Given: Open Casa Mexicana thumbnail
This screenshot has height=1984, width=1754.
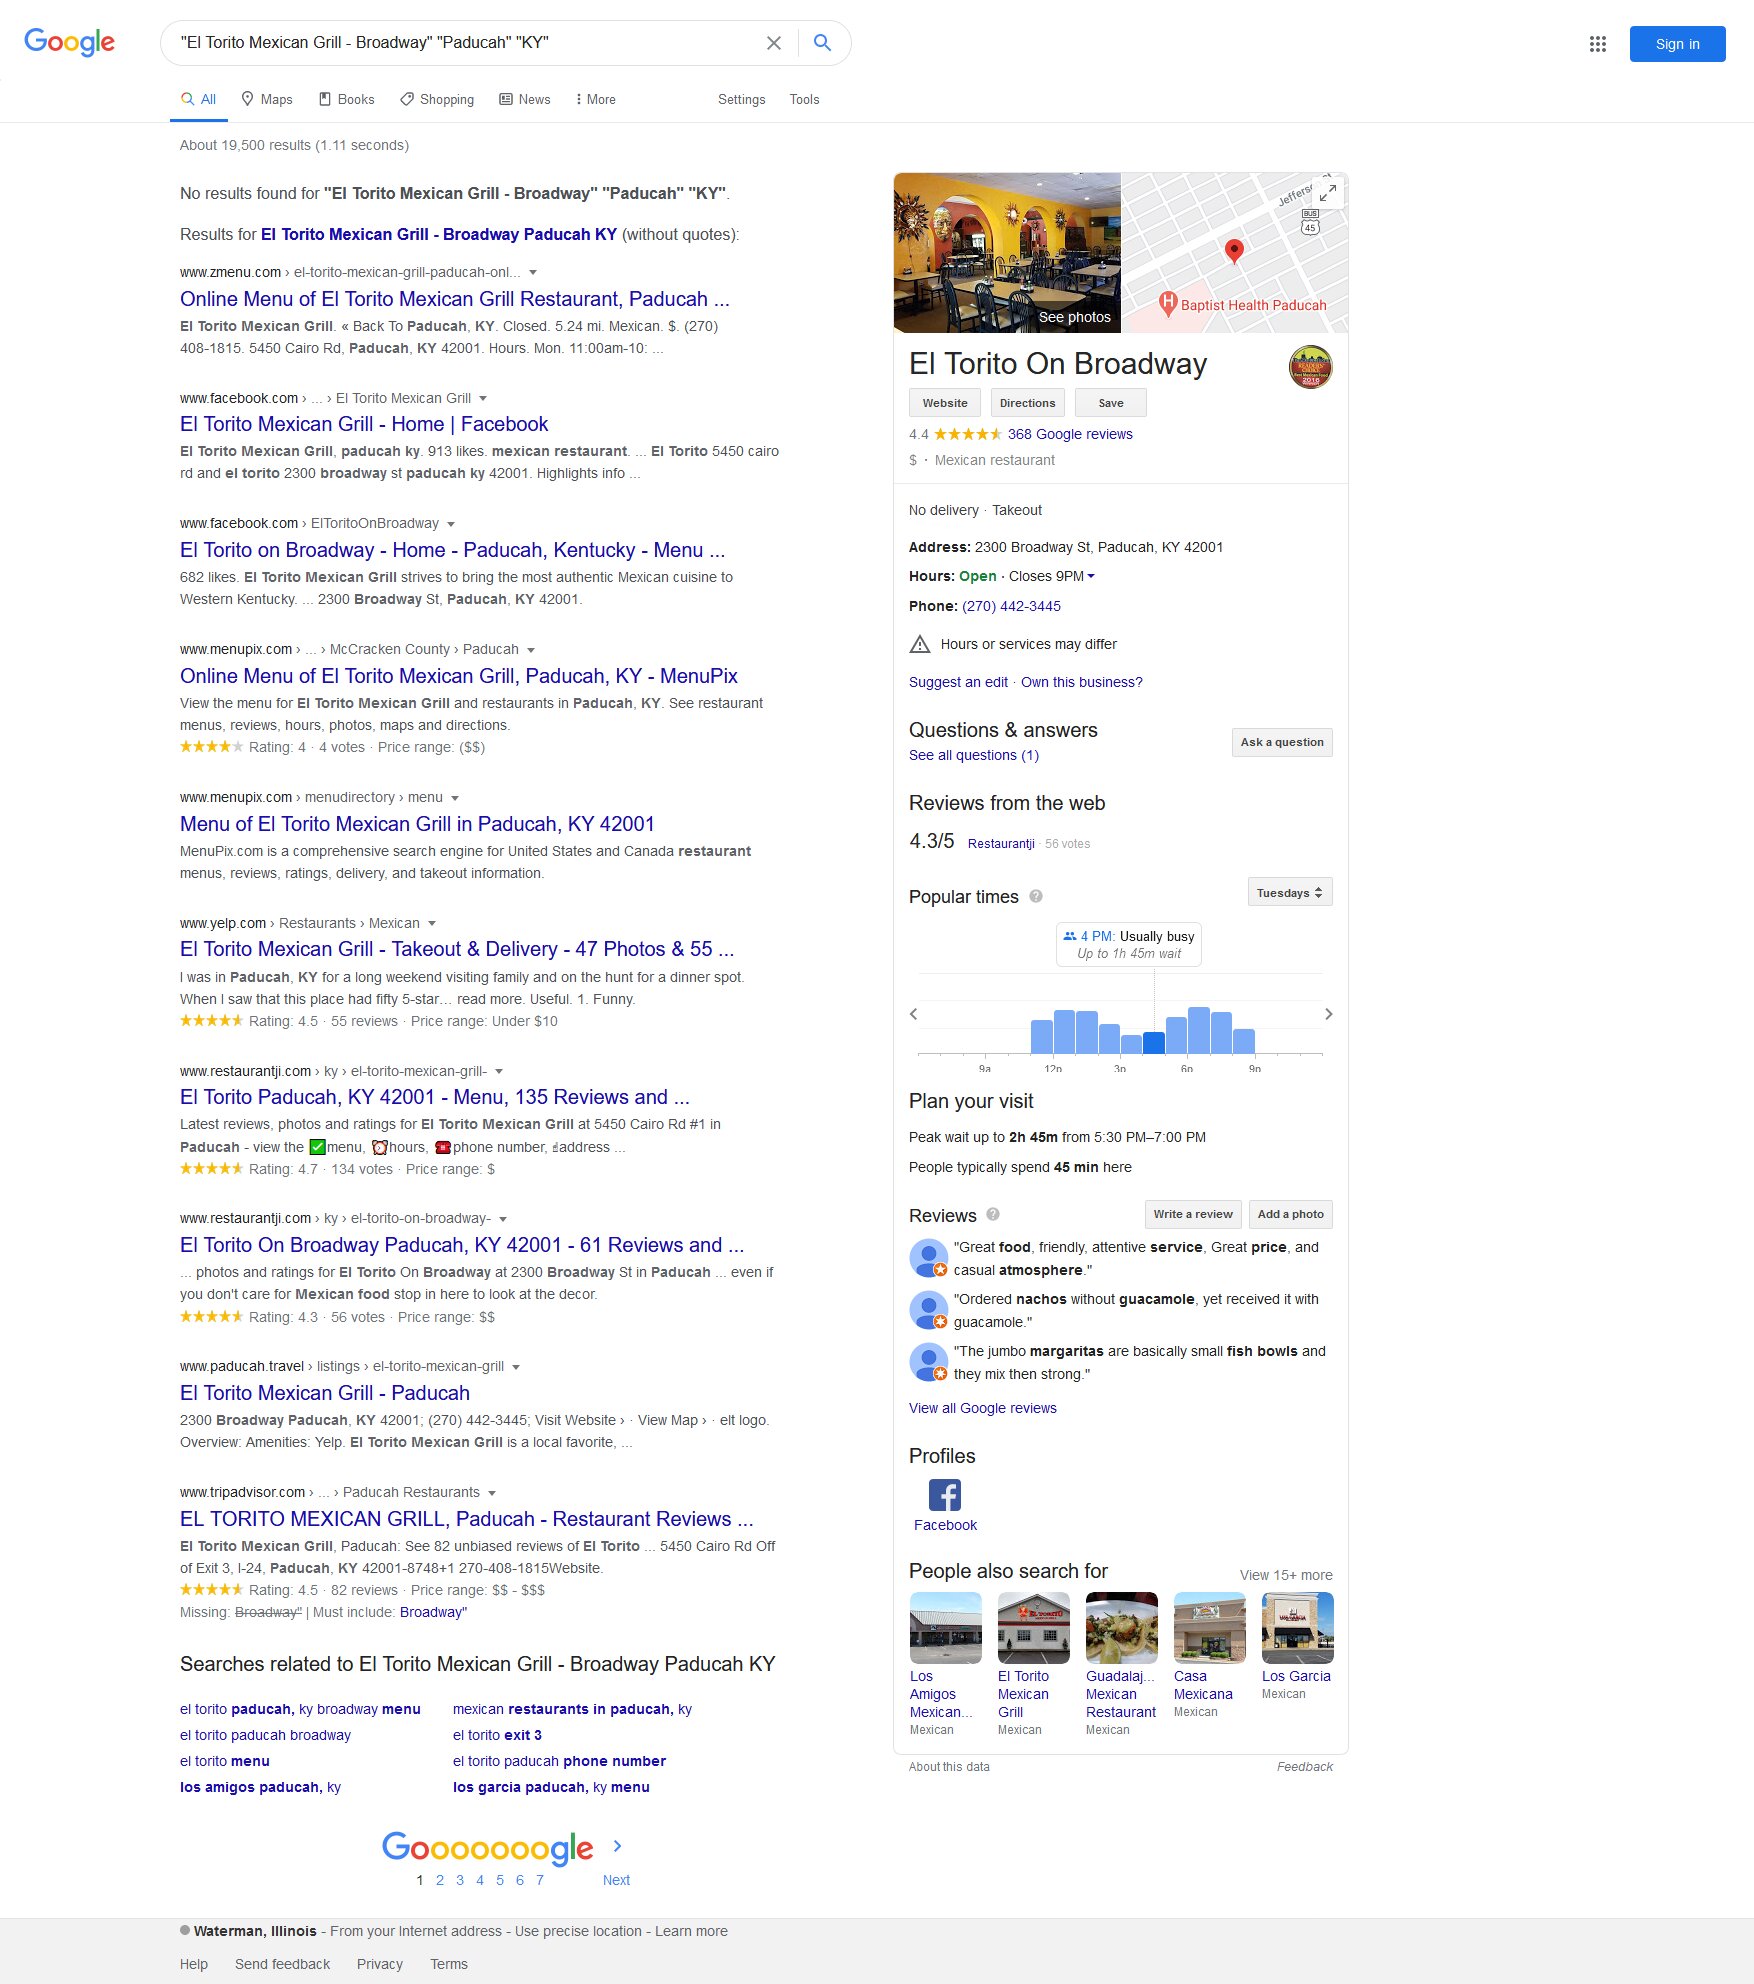Looking at the screenshot, I should click(1209, 1628).
